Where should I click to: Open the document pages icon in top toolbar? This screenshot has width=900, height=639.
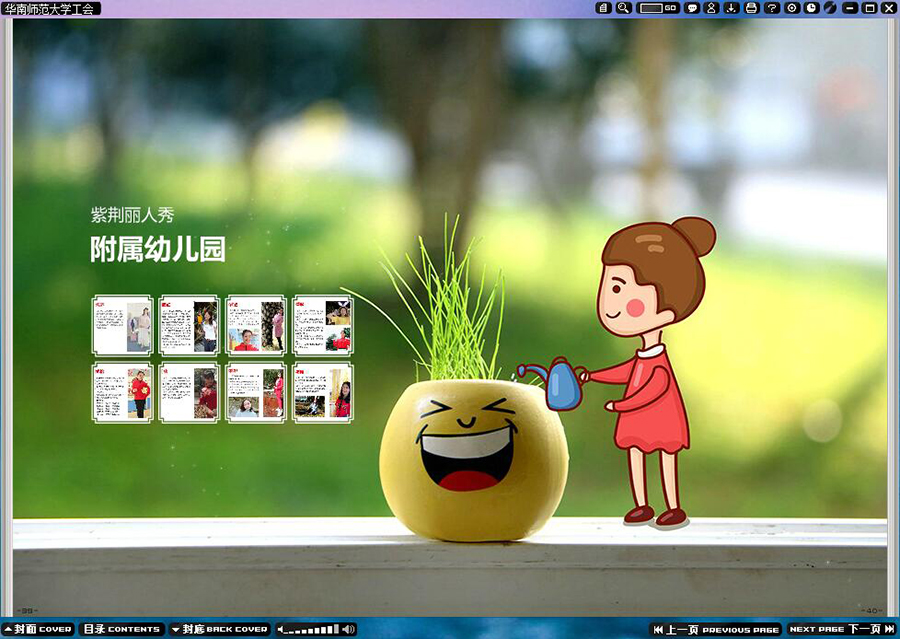[x=603, y=8]
